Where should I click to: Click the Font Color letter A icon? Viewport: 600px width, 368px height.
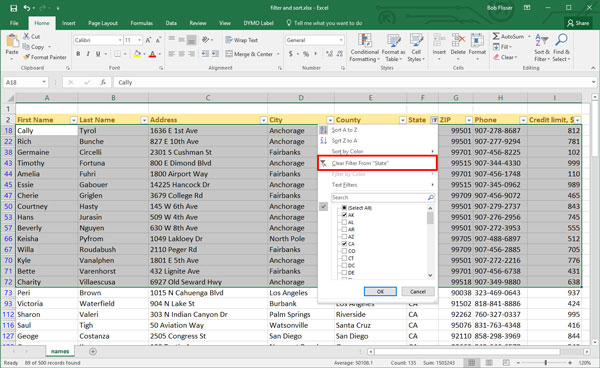pos(152,54)
